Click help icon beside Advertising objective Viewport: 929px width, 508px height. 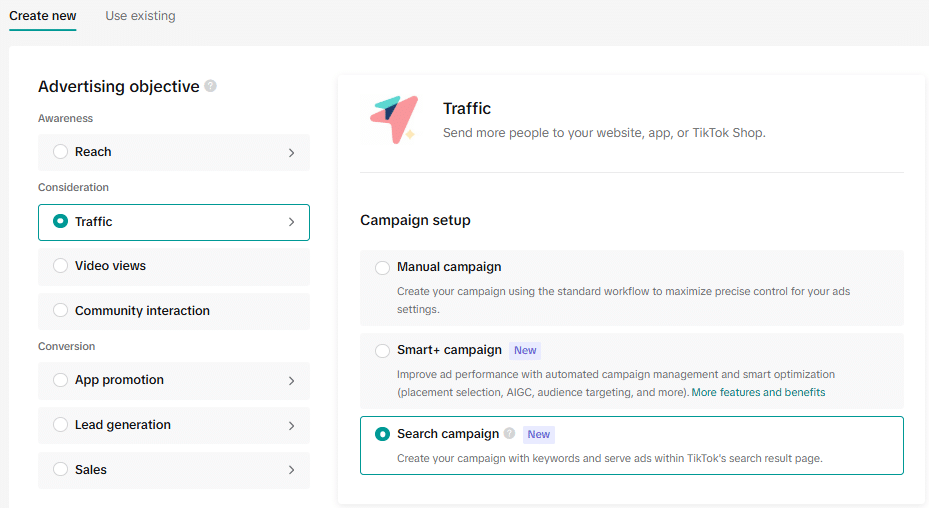[211, 86]
